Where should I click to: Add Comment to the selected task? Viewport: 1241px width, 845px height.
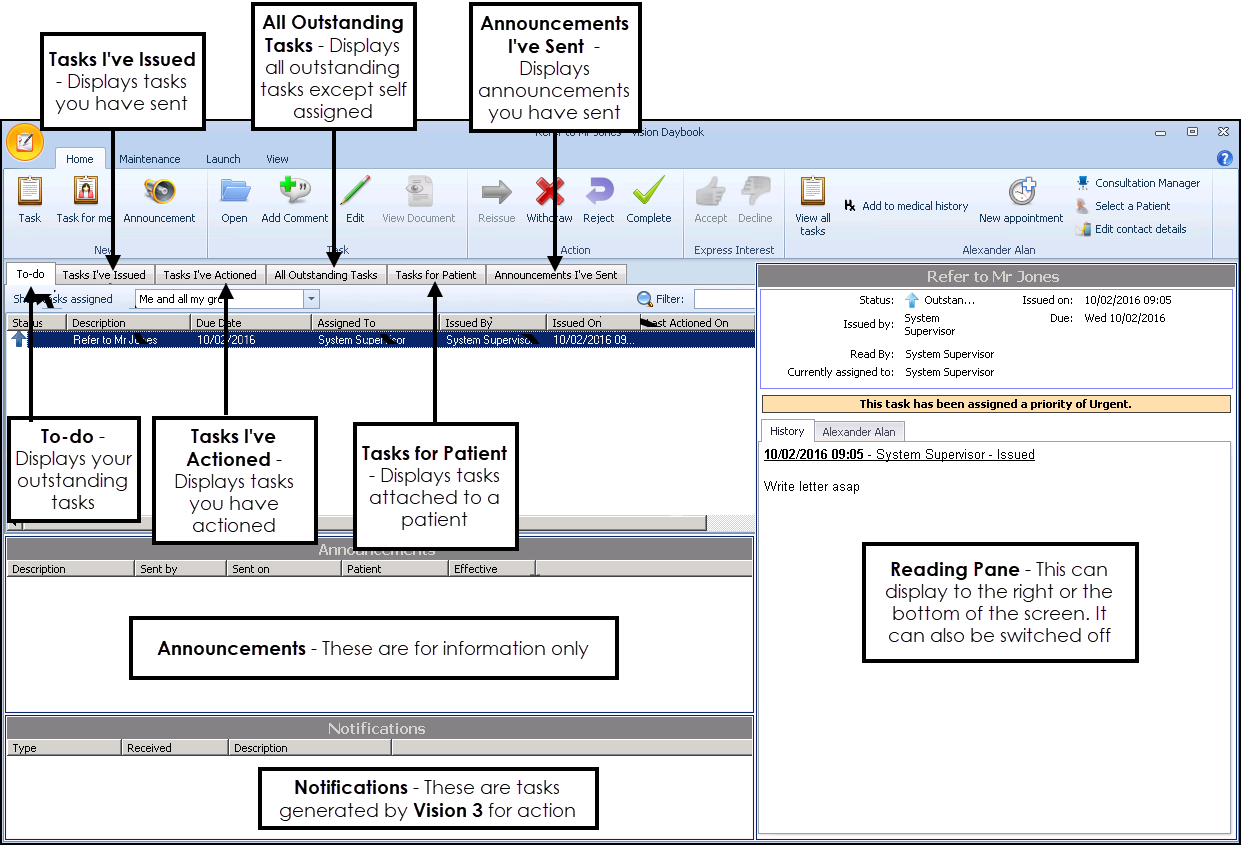tap(294, 199)
